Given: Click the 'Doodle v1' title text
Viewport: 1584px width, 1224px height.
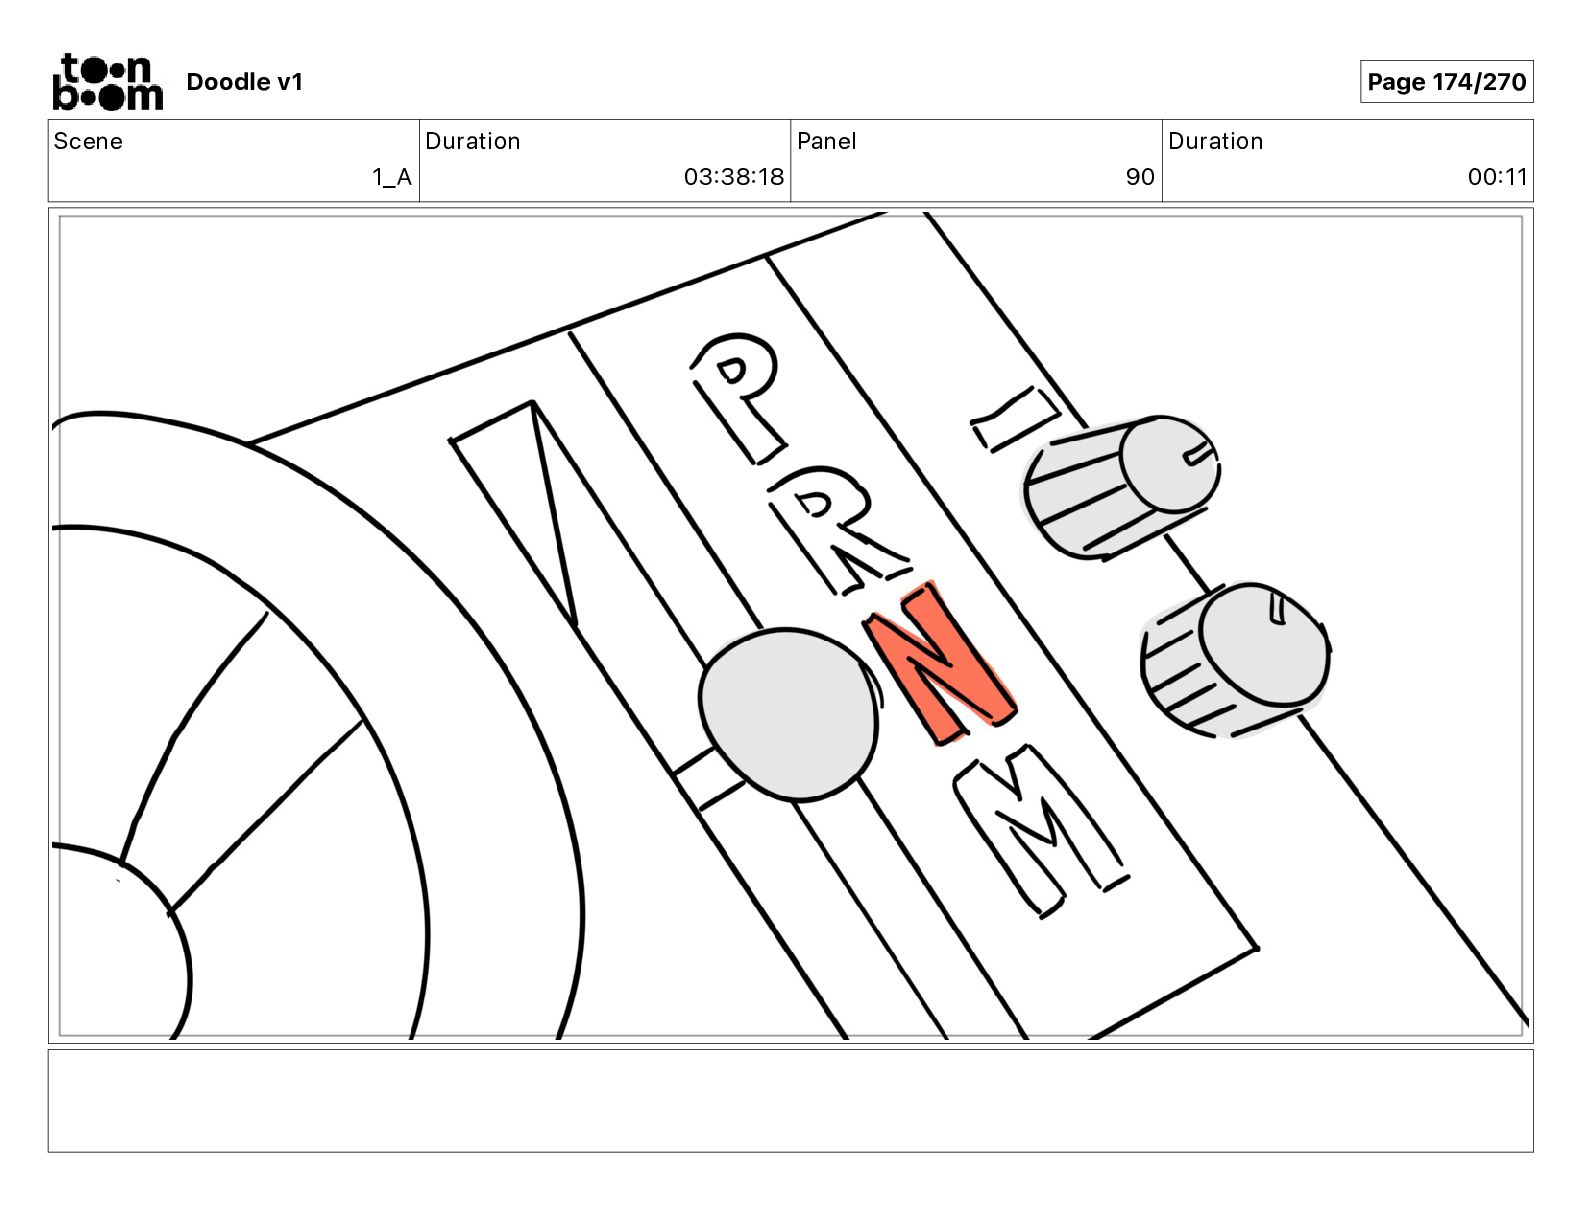Looking at the screenshot, I should pos(244,82).
